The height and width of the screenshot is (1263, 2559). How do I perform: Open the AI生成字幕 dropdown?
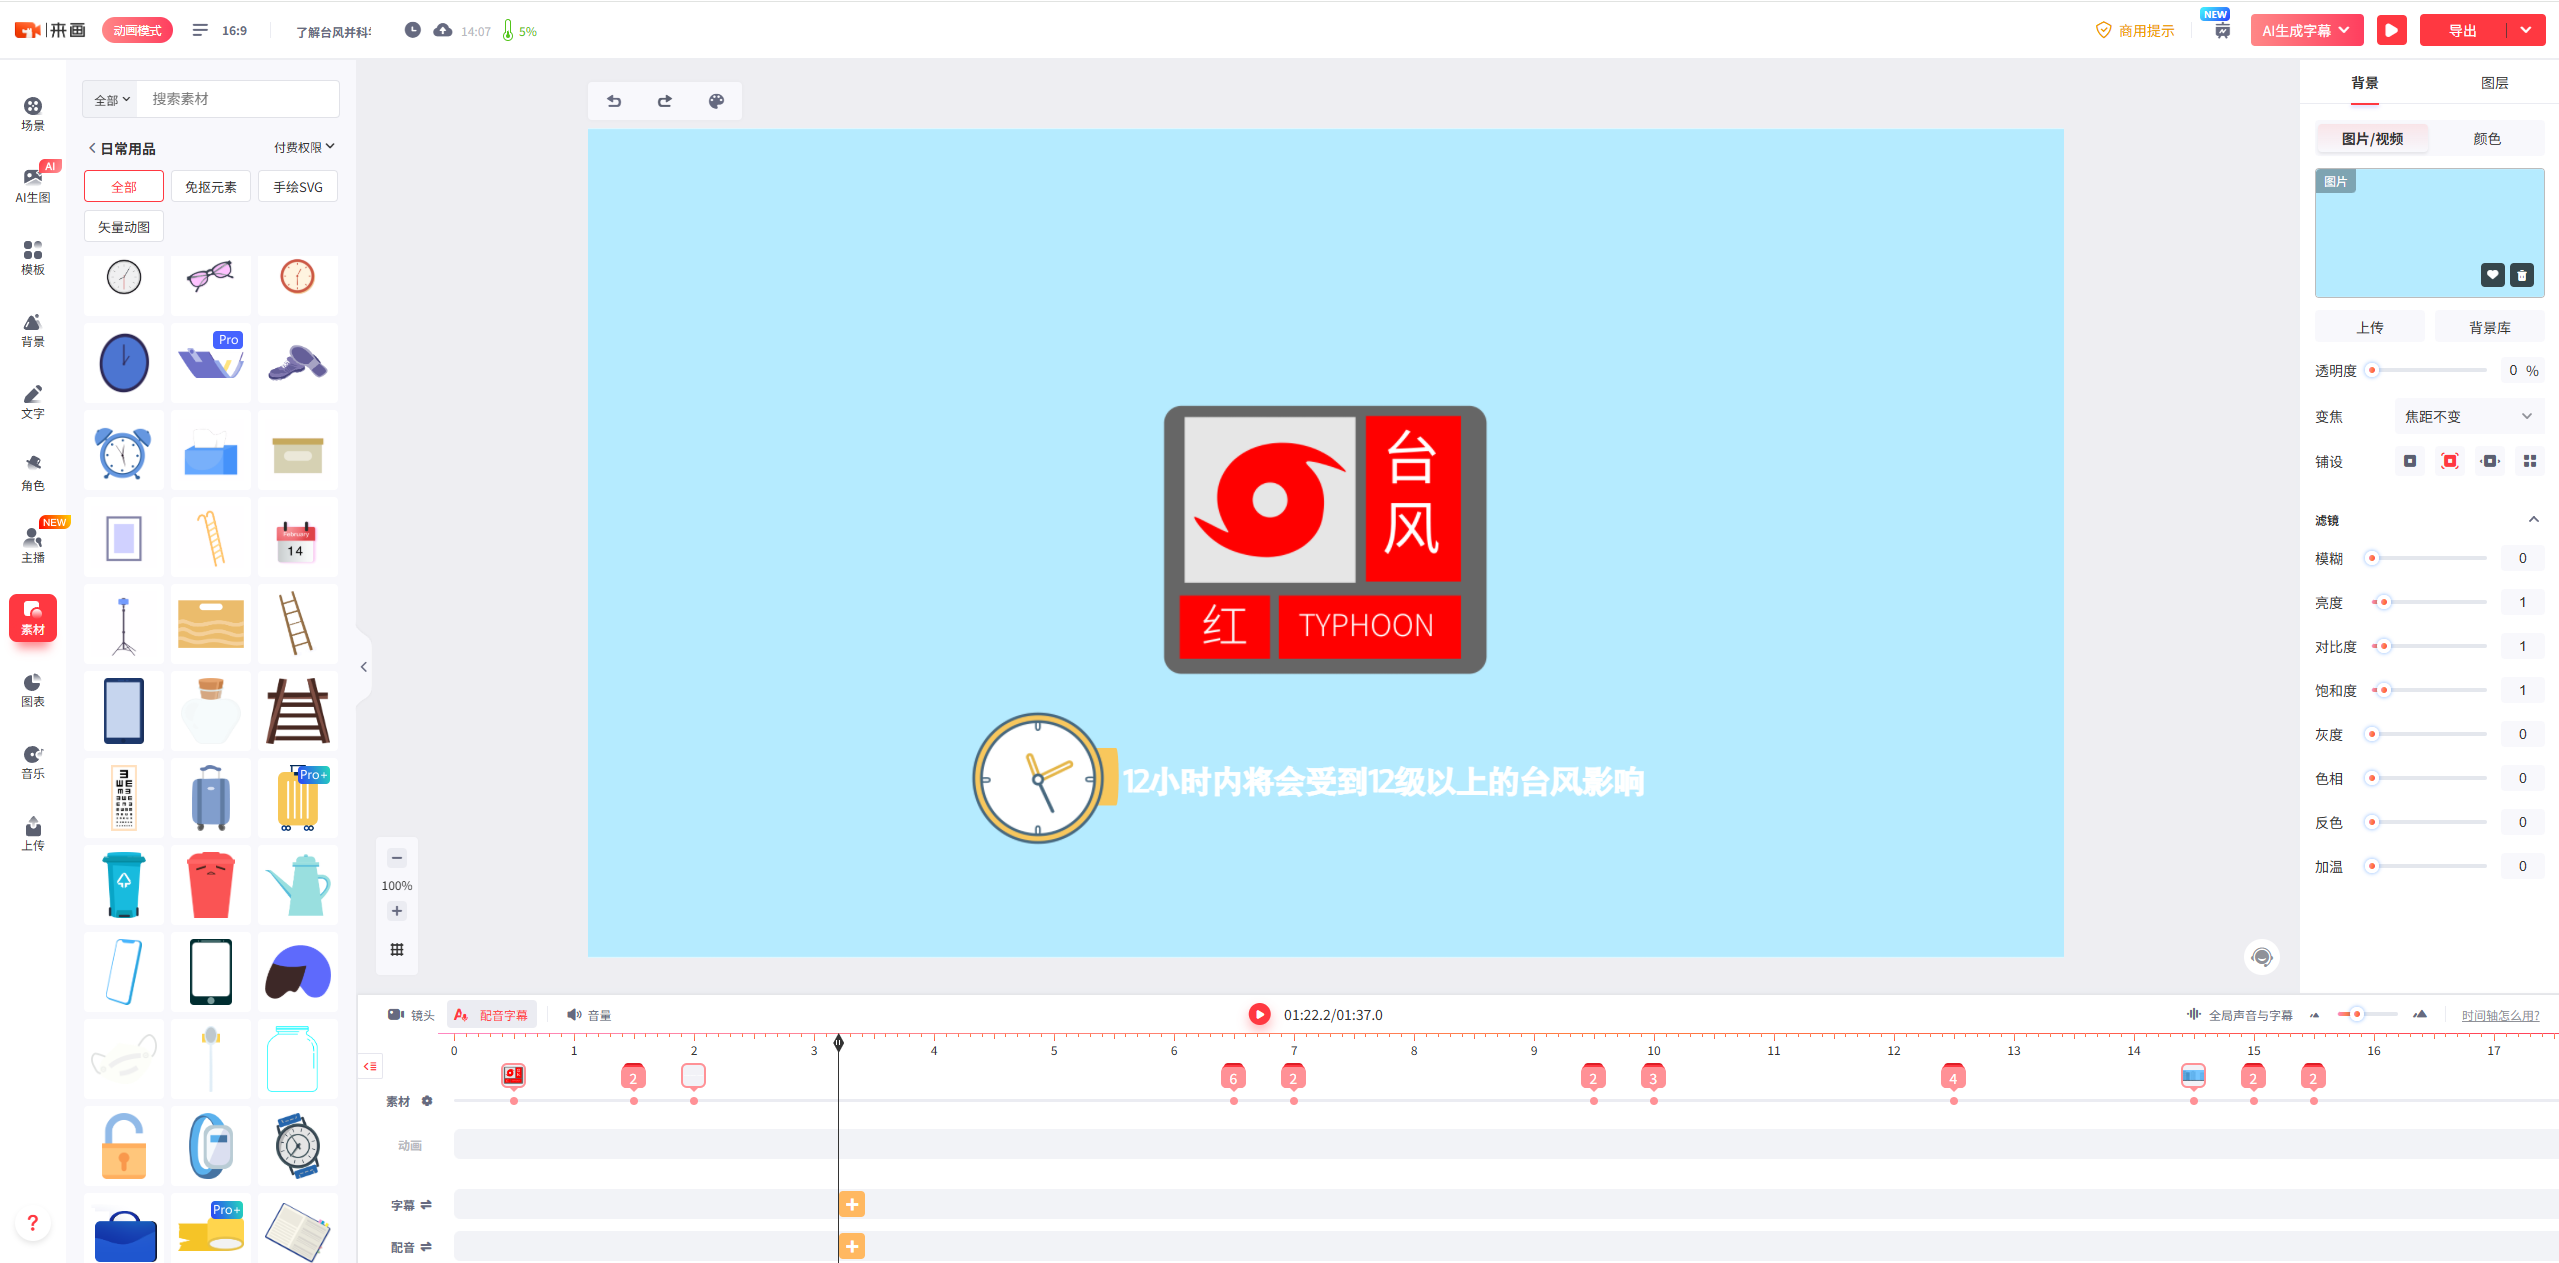click(x=2306, y=30)
